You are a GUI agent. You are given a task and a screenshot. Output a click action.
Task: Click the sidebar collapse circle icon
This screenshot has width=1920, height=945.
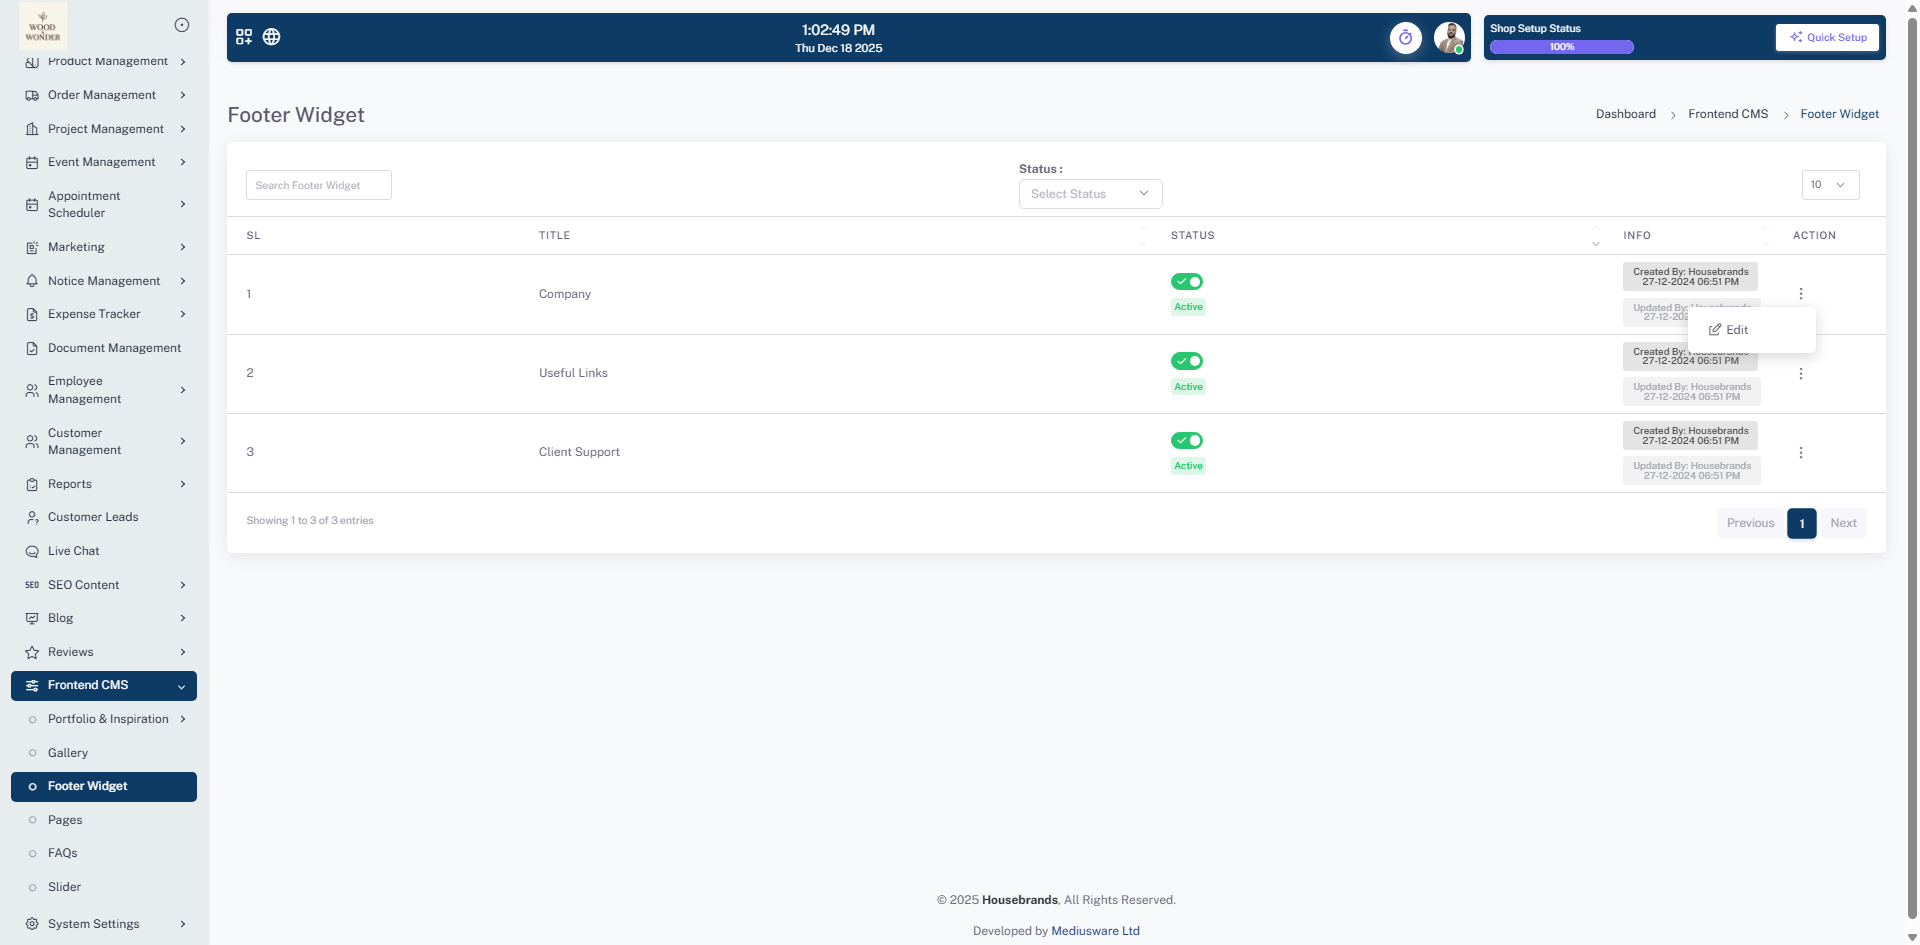[x=182, y=25]
